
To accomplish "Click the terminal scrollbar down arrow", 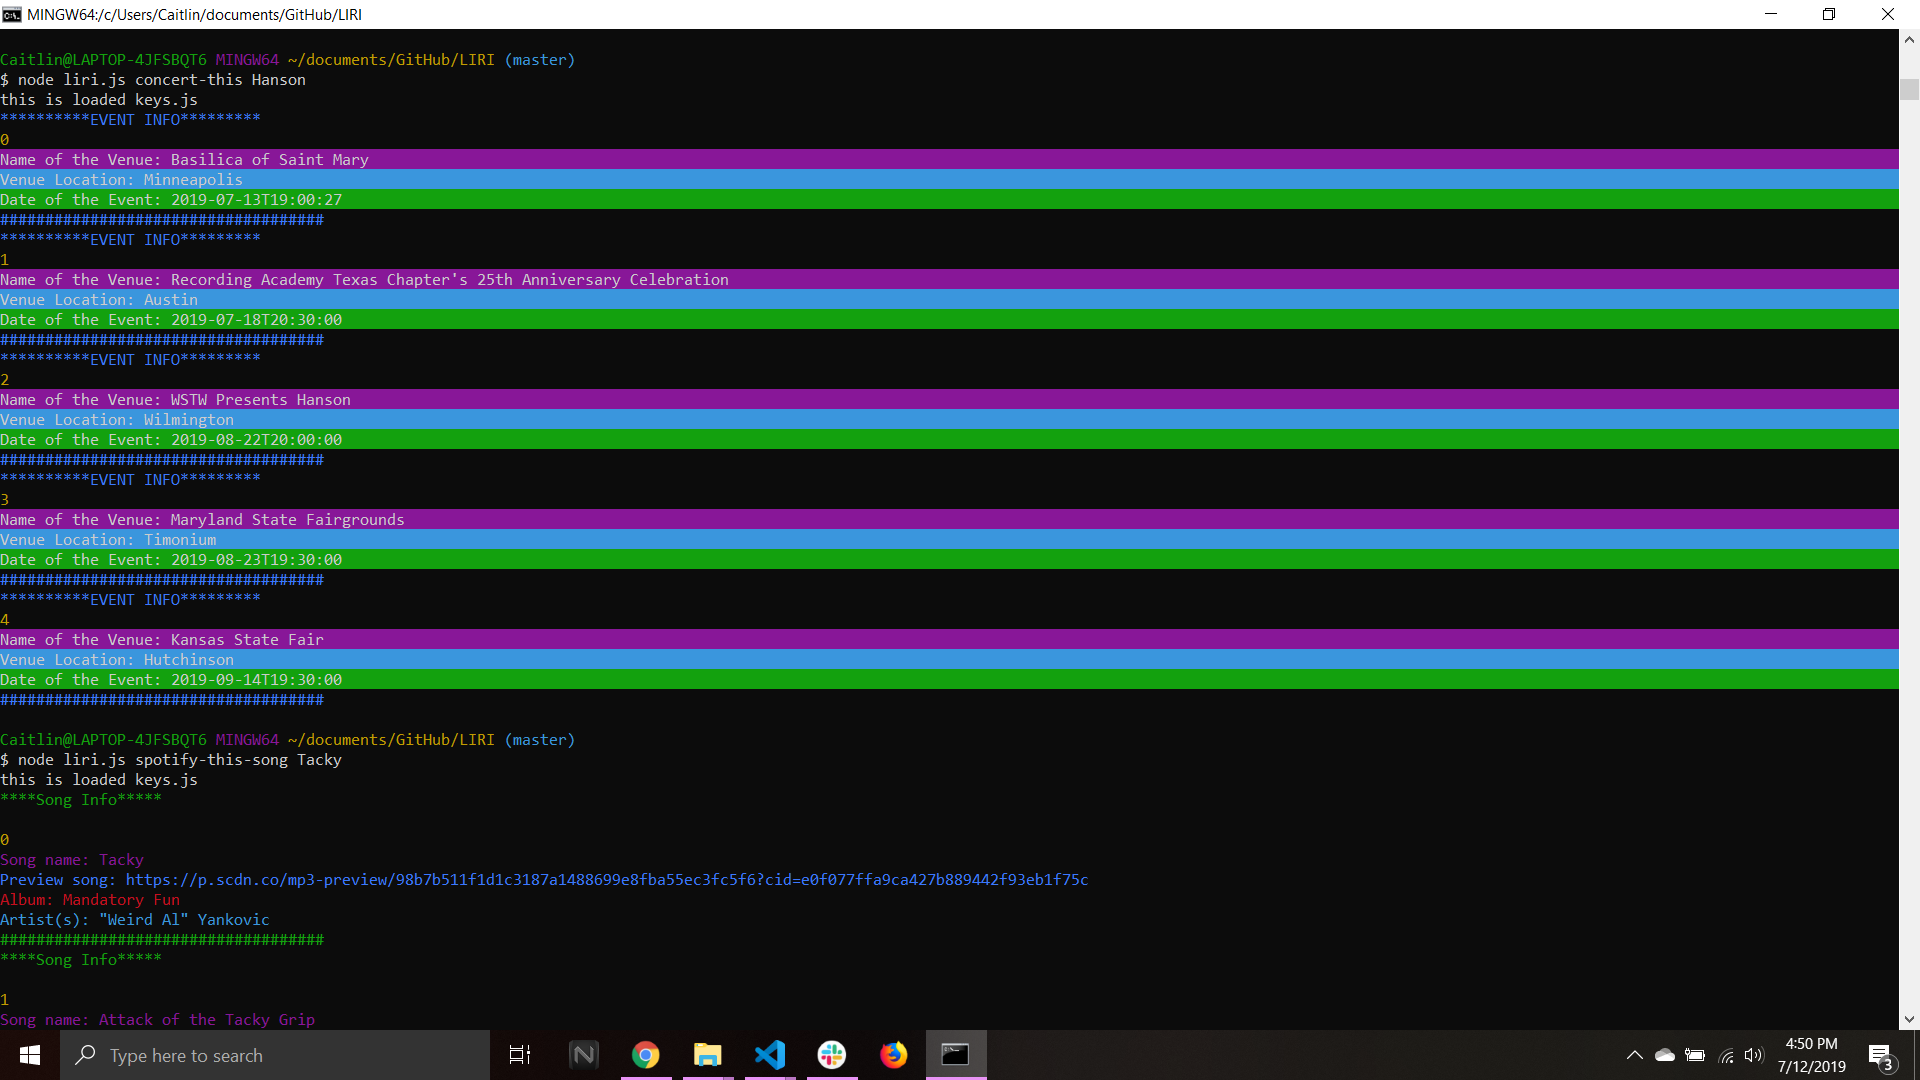I will click(1909, 1020).
